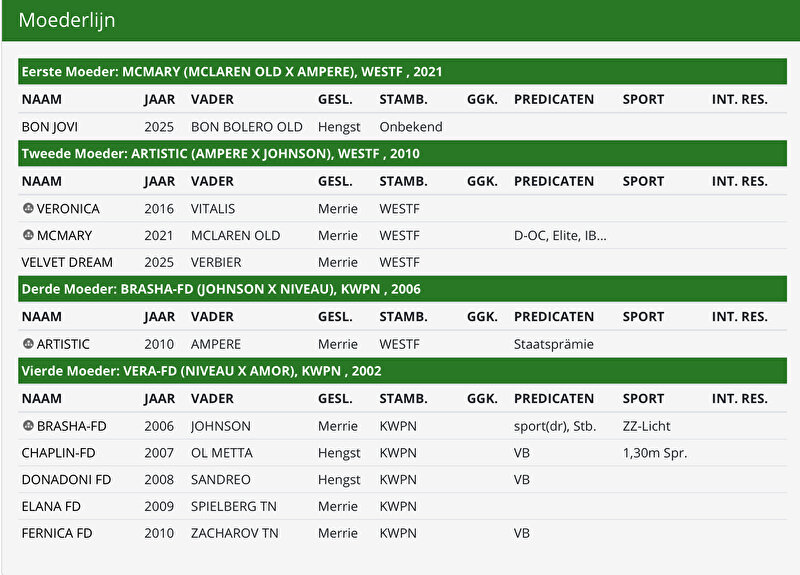Click the icon beside BRASHA-FD in the offspring list
The image size is (800, 575).
point(28,426)
